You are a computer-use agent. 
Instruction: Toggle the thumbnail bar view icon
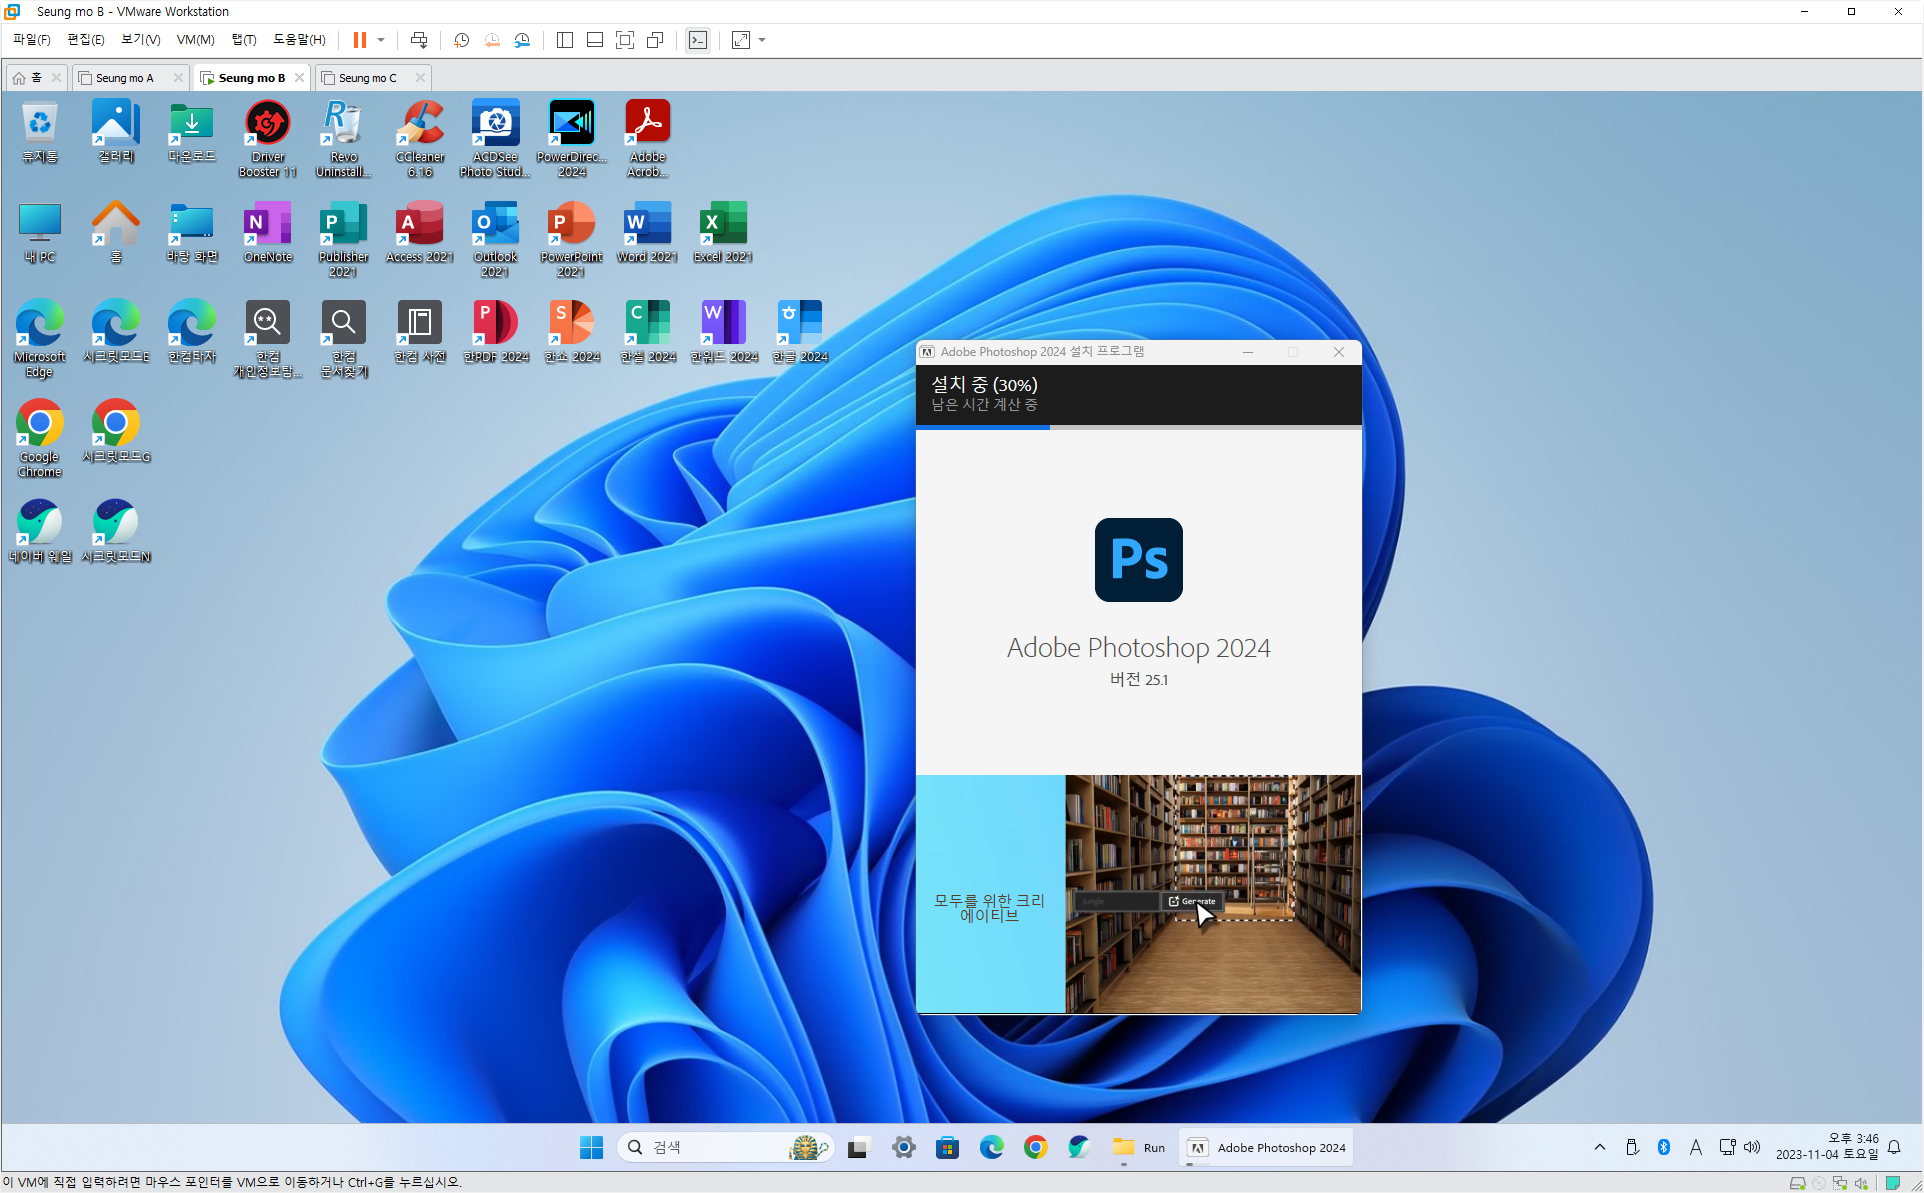coord(594,40)
